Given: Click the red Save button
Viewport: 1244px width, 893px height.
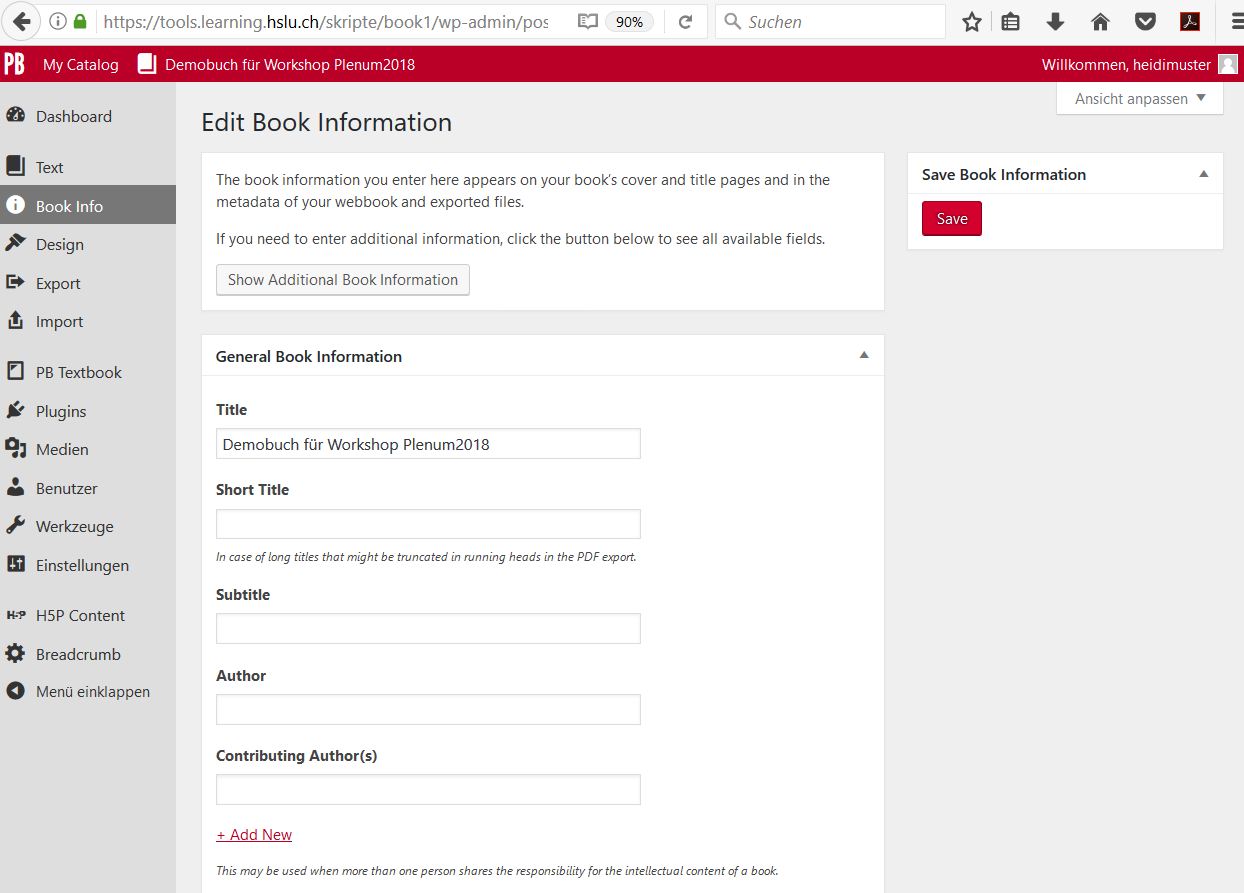Looking at the screenshot, I should click(951, 219).
